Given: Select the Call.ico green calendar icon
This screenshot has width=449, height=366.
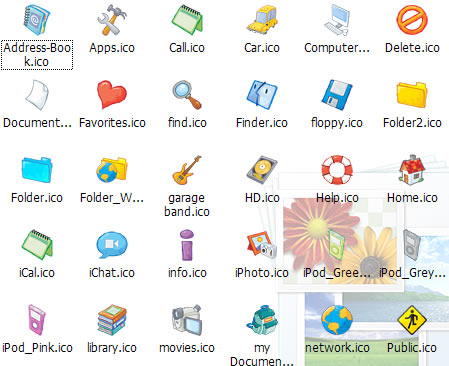Looking at the screenshot, I should (x=187, y=20).
